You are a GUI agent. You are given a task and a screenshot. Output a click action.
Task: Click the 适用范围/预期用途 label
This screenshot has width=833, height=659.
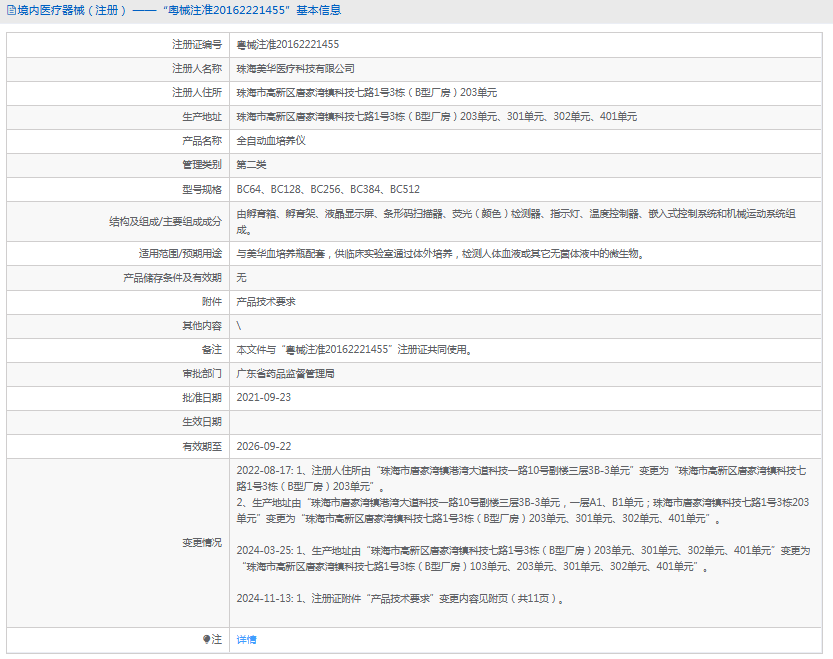pyautogui.click(x=180, y=254)
